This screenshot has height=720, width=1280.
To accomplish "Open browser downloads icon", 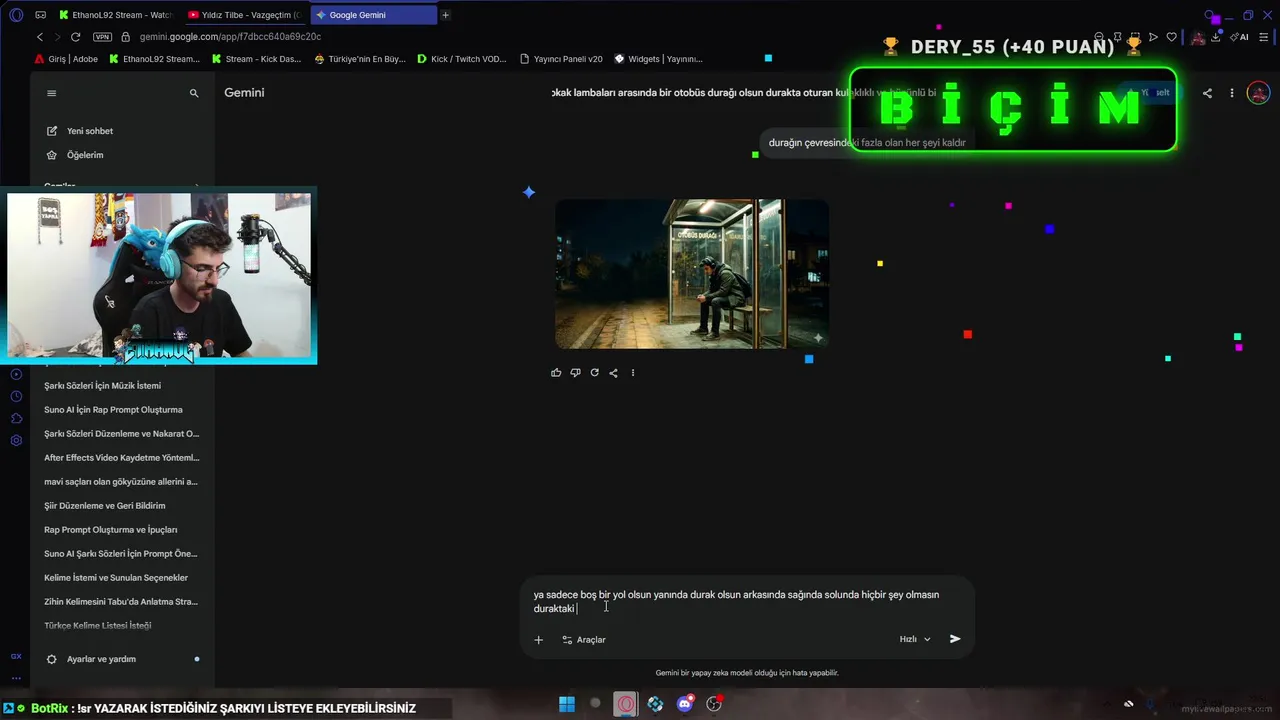I will click(x=1216, y=37).
